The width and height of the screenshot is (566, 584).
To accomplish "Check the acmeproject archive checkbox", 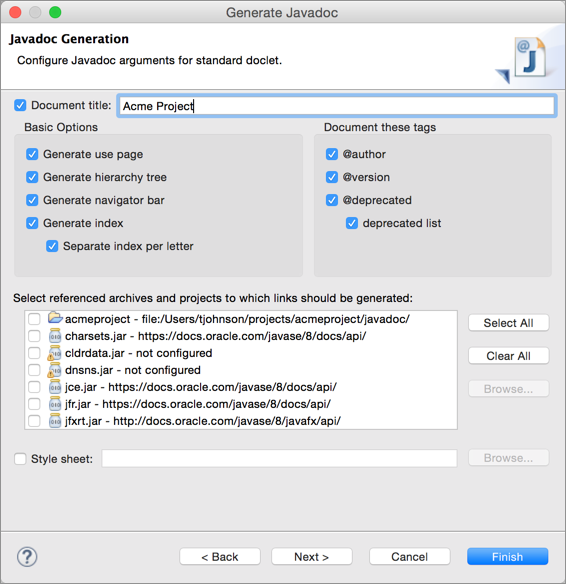I will coord(34,319).
